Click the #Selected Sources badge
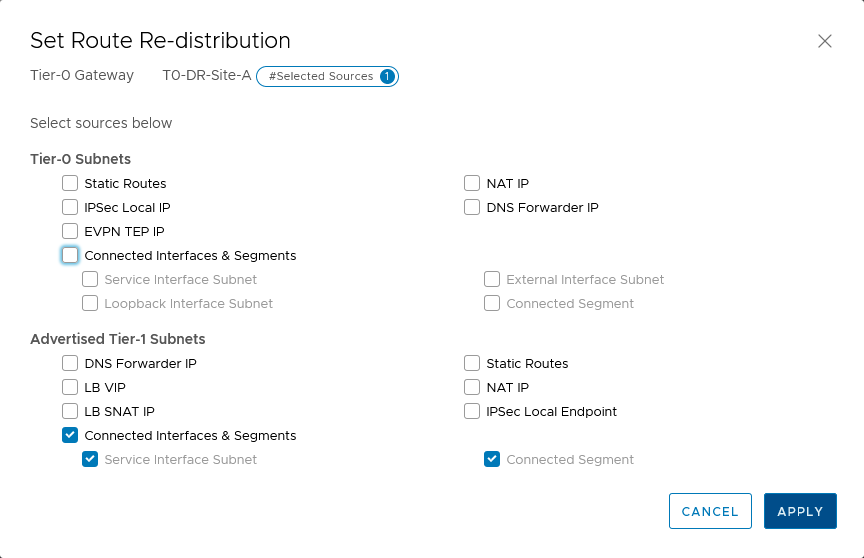 (x=327, y=77)
